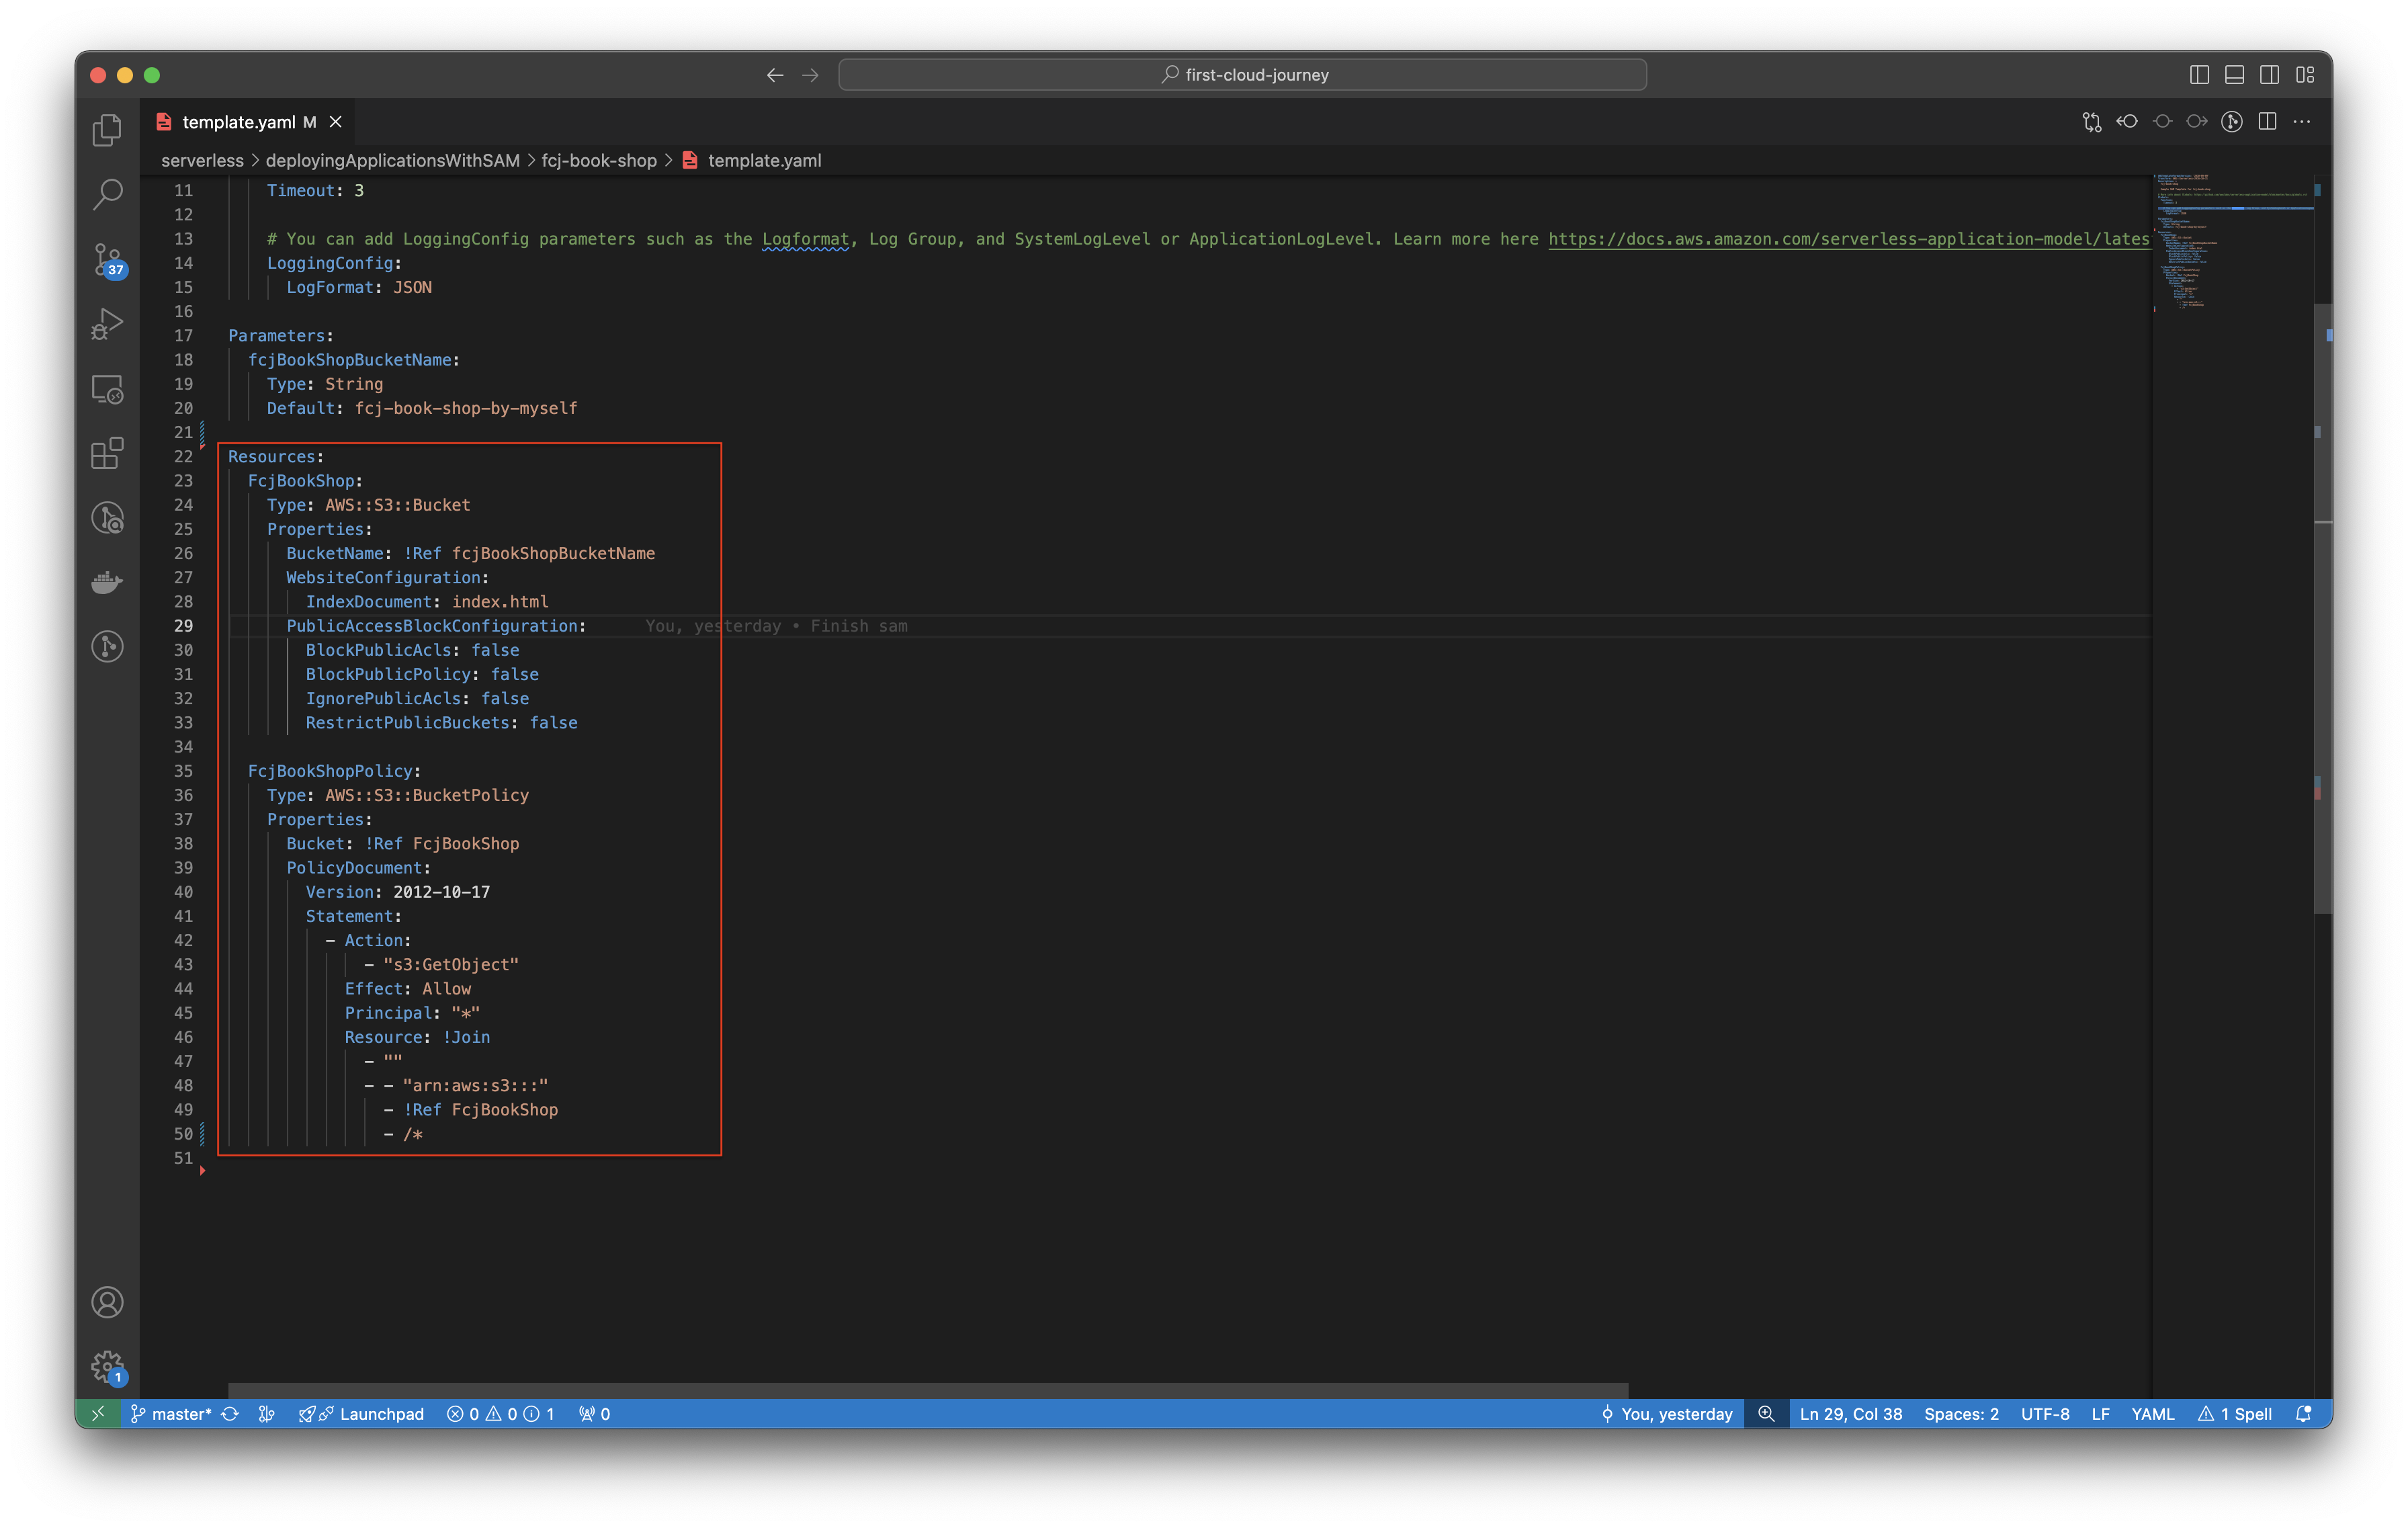2408x1528 pixels.
Task: Open Customize Layout options
Action: coord(2305,75)
